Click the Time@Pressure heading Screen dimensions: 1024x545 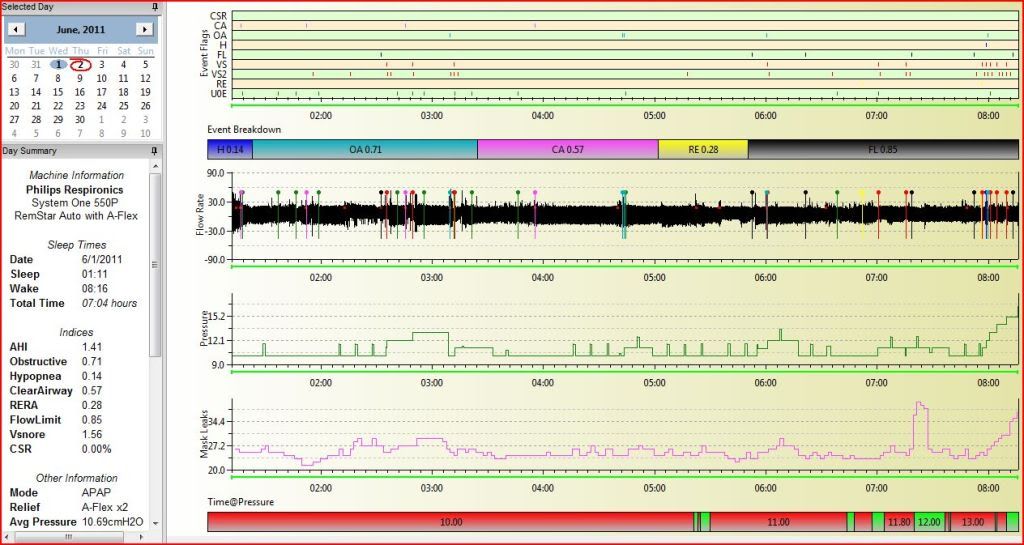click(240, 502)
